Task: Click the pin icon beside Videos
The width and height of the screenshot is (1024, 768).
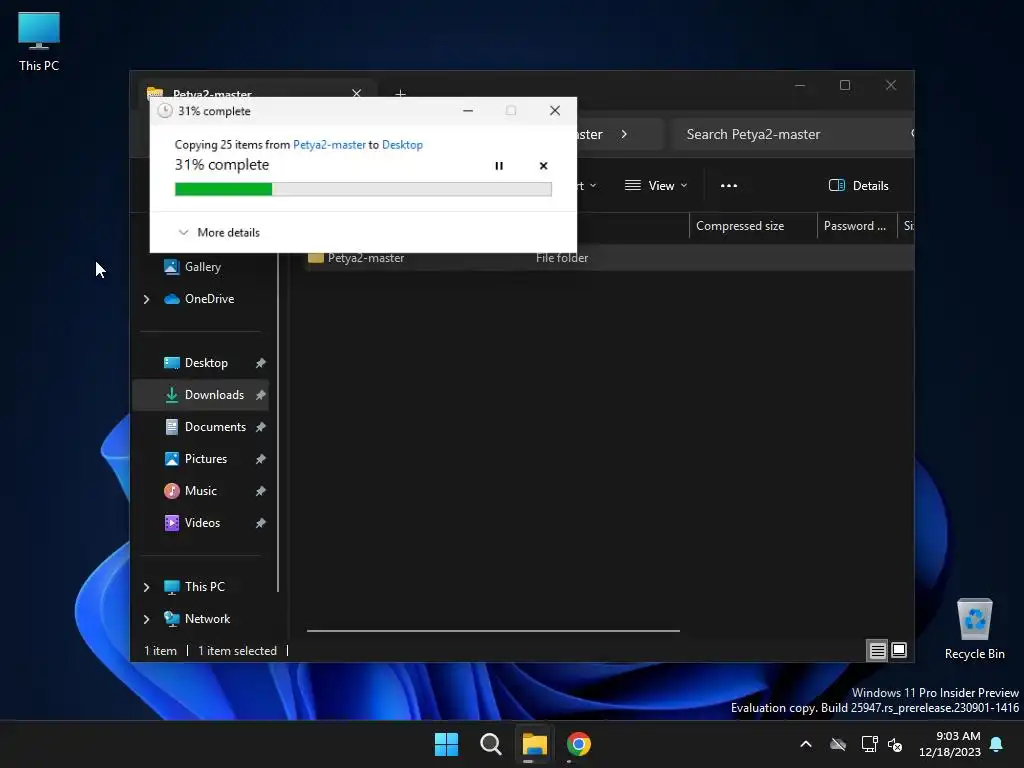Action: tap(261, 523)
